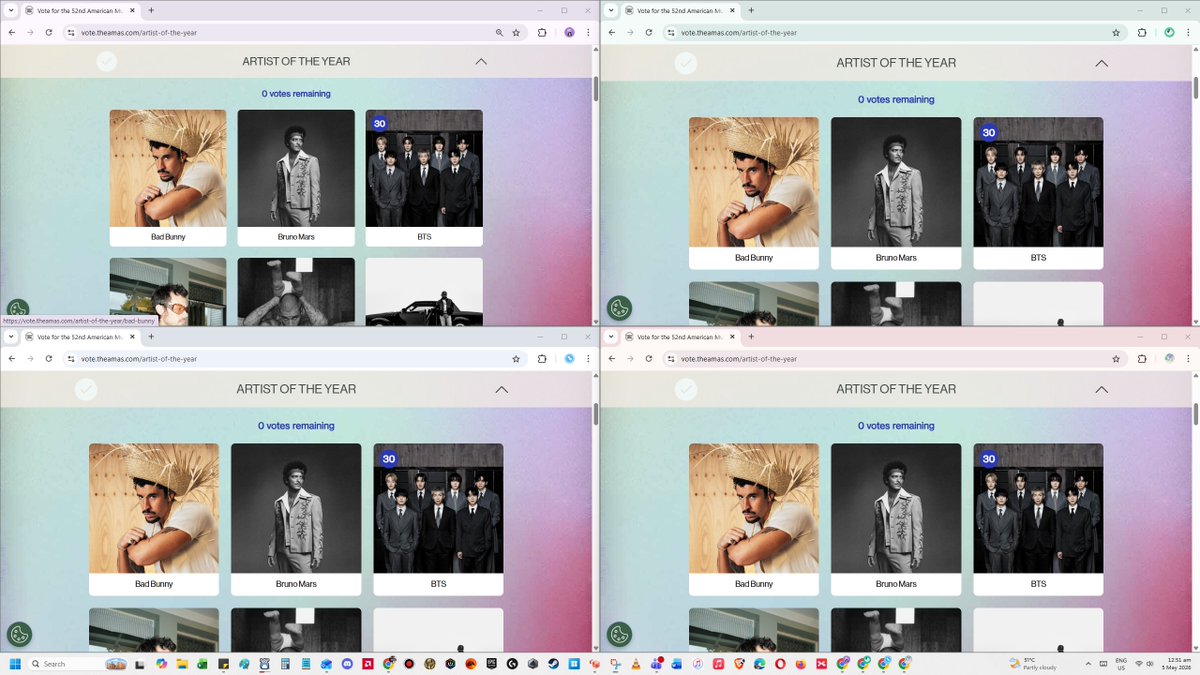Open Epic Games Launcher from taskbar
1200x675 pixels.
click(492, 663)
